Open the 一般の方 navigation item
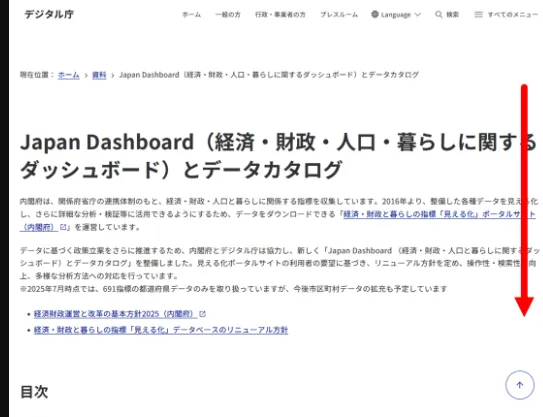This screenshot has width=543, height=417. 228,15
